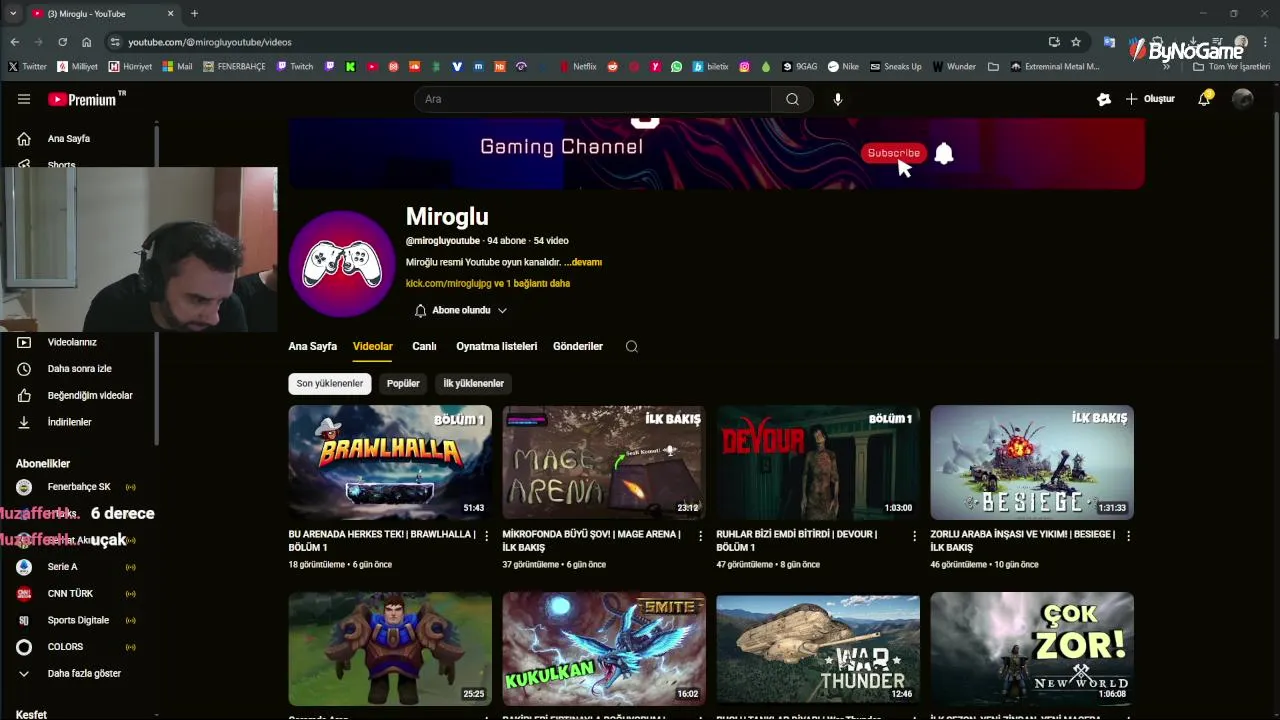Click the Miroglu channel avatar

[342, 264]
